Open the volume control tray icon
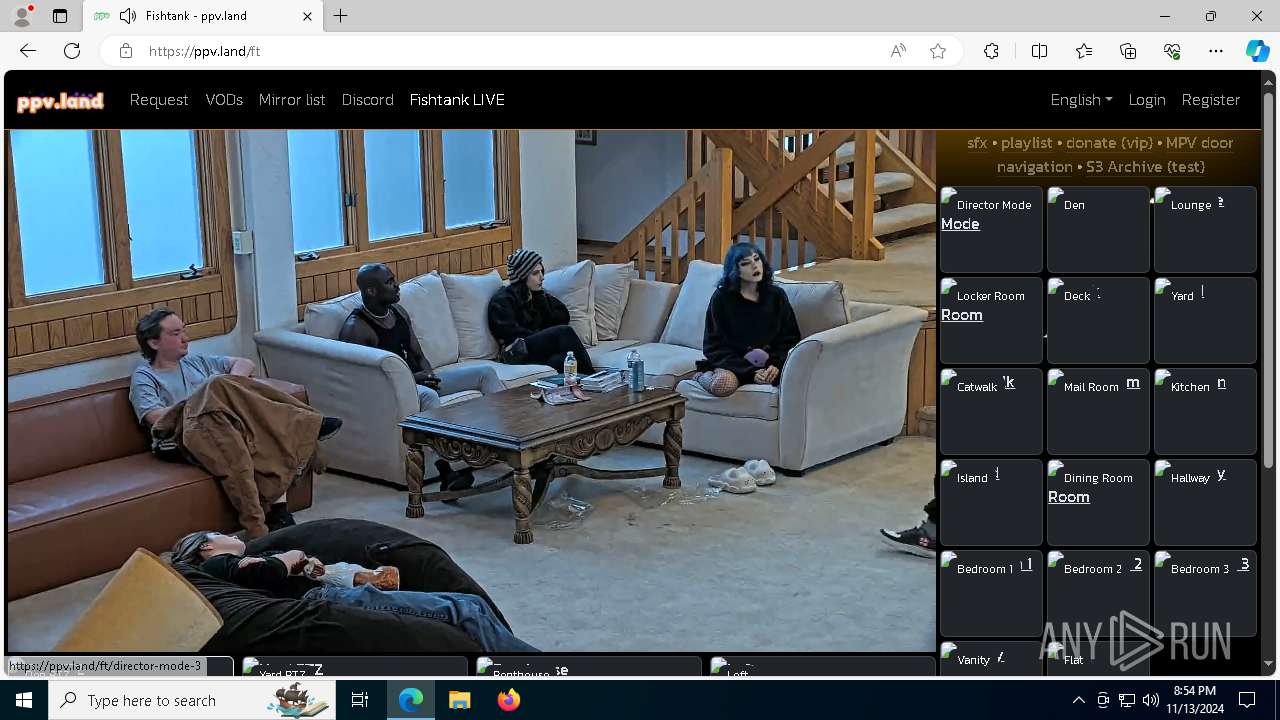Image resolution: width=1280 pixels, height=720 pixels. tap(1150, 700)
